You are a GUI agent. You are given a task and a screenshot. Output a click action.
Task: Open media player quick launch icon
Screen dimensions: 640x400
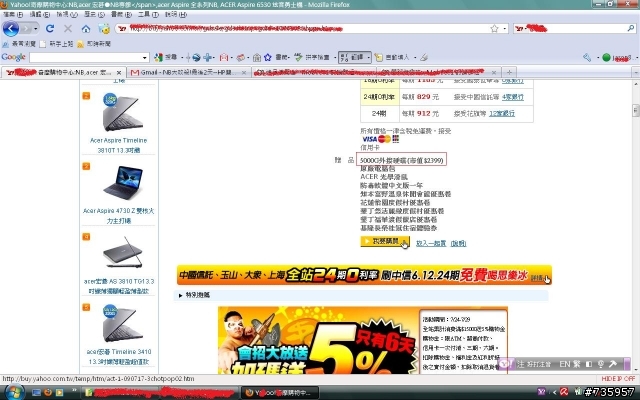tap(60, 393)
